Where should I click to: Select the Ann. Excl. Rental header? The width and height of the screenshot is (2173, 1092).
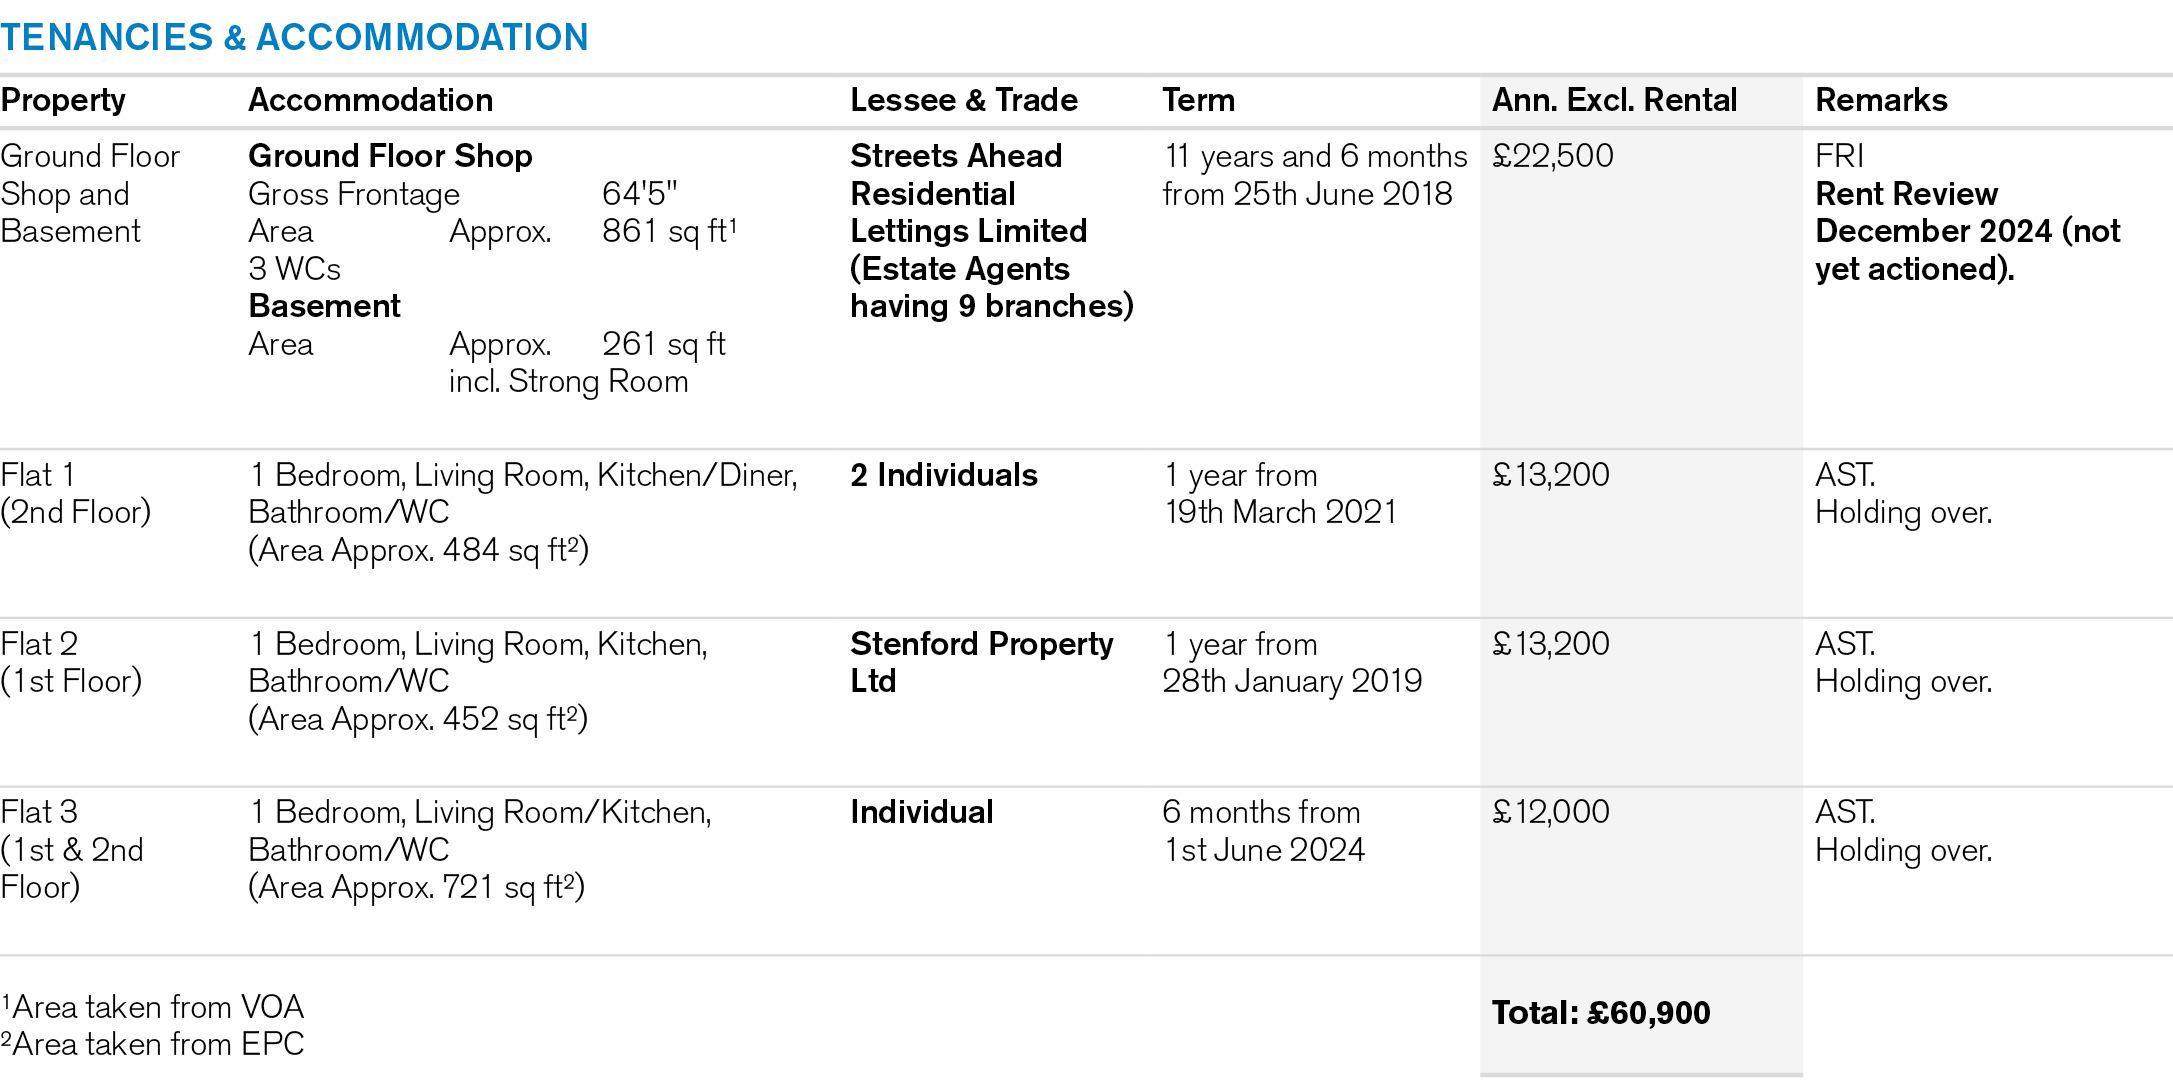point(1614,100)
